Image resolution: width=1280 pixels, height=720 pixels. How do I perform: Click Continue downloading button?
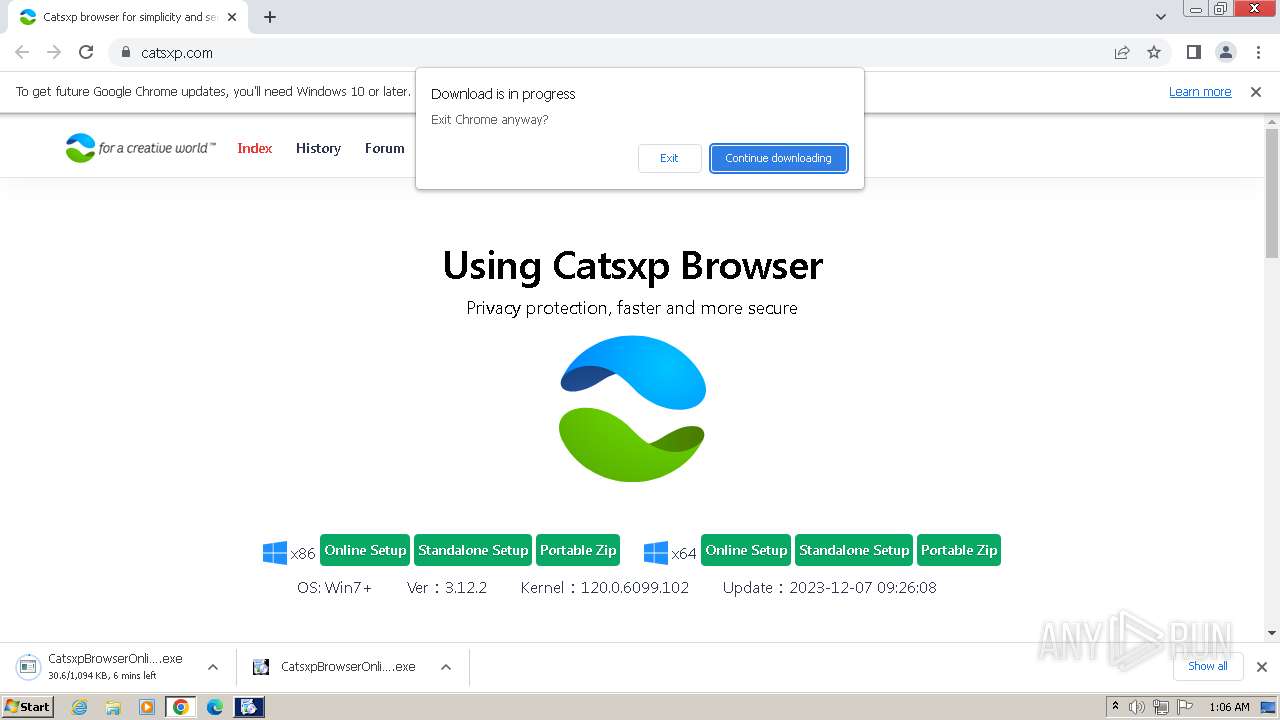(x=778, y=158)
